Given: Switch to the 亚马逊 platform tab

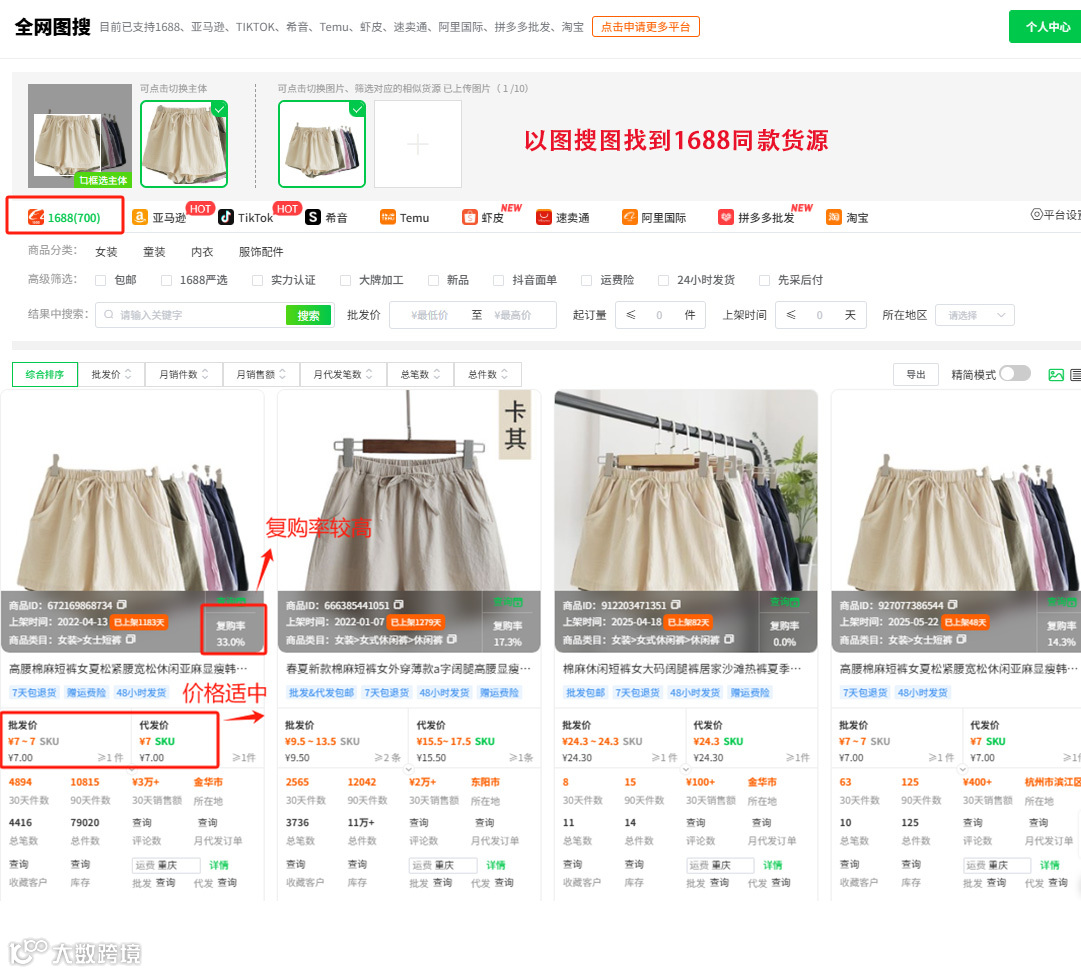Looking at the screenshot, I should [x=159, y=217].
